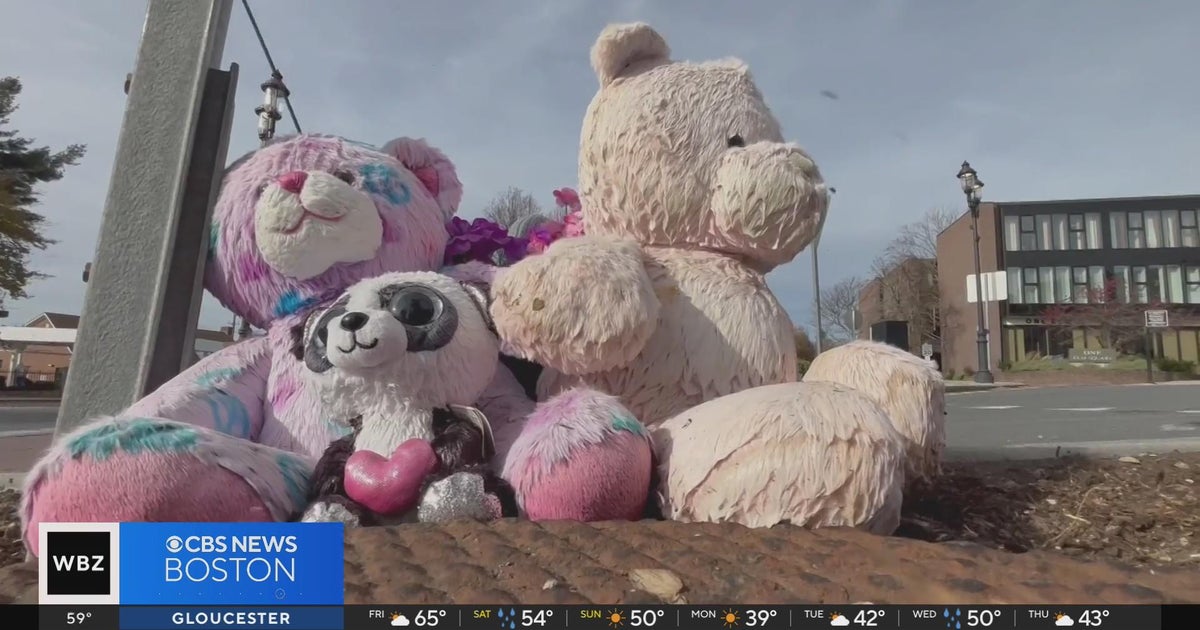Click the TUE day label
1200x630 pixels.
click(814, 616)
